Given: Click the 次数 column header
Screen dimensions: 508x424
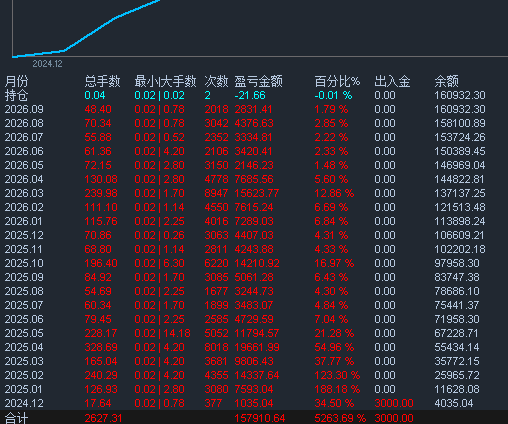Looking at the screenshot, I should [216, 81].
